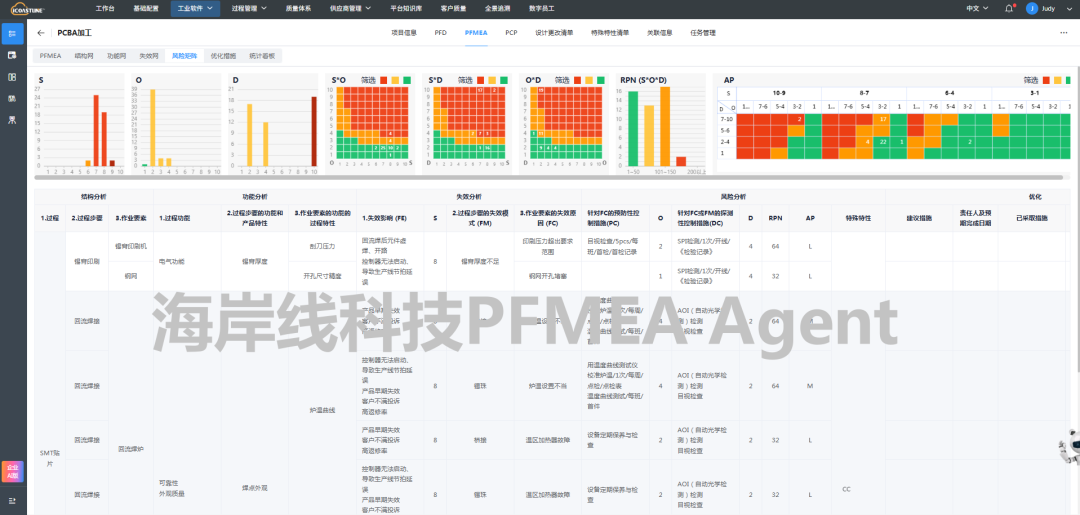
Task: Switch to 关联信息 tab
Action: tap(660, 32)
